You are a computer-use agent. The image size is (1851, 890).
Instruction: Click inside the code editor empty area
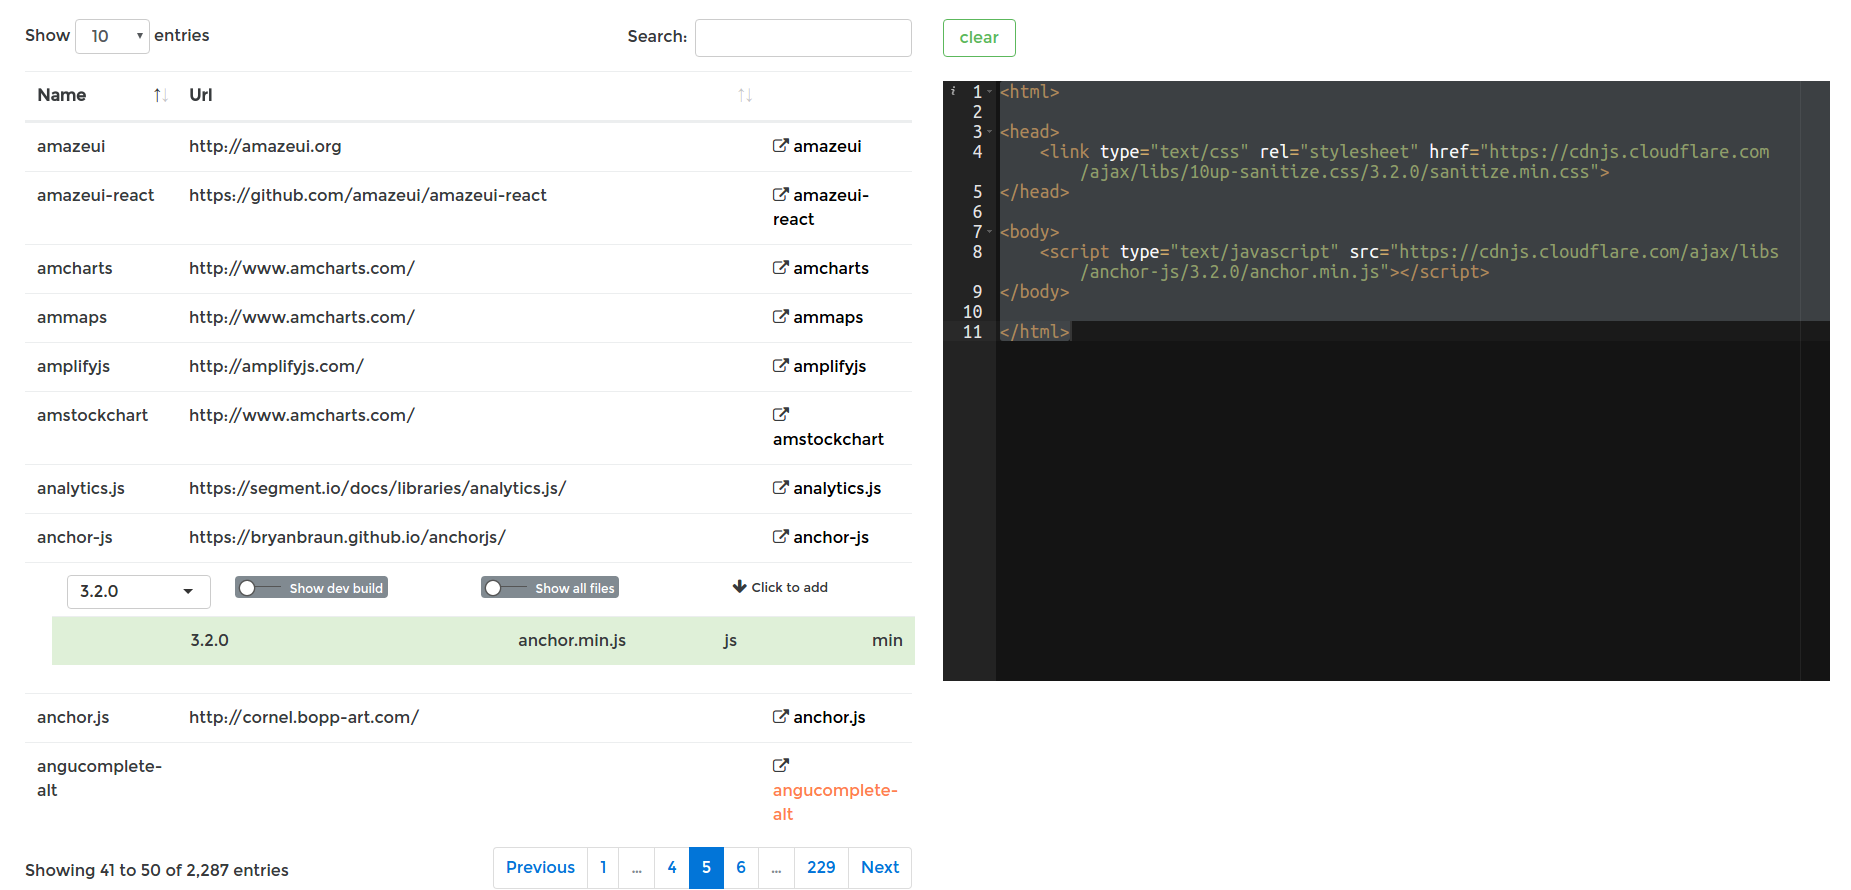coord(1400,510)
